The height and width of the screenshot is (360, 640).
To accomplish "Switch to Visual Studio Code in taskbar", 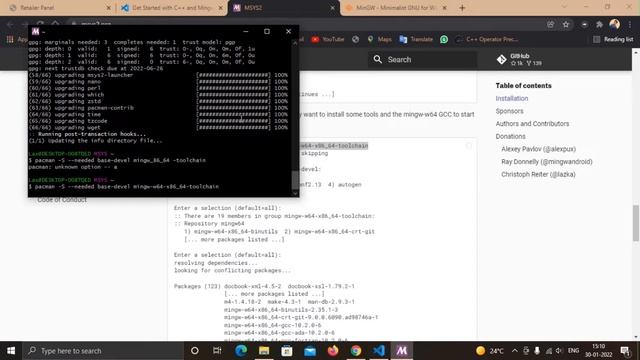I will point(379,351).
